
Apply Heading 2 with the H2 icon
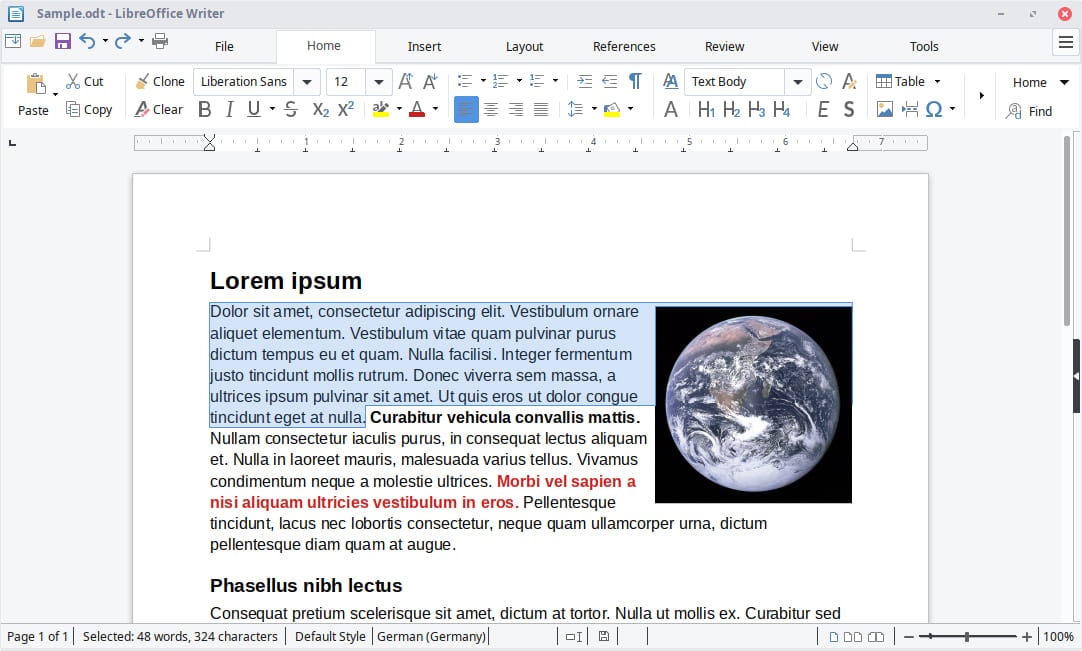(x=730, y=109)
